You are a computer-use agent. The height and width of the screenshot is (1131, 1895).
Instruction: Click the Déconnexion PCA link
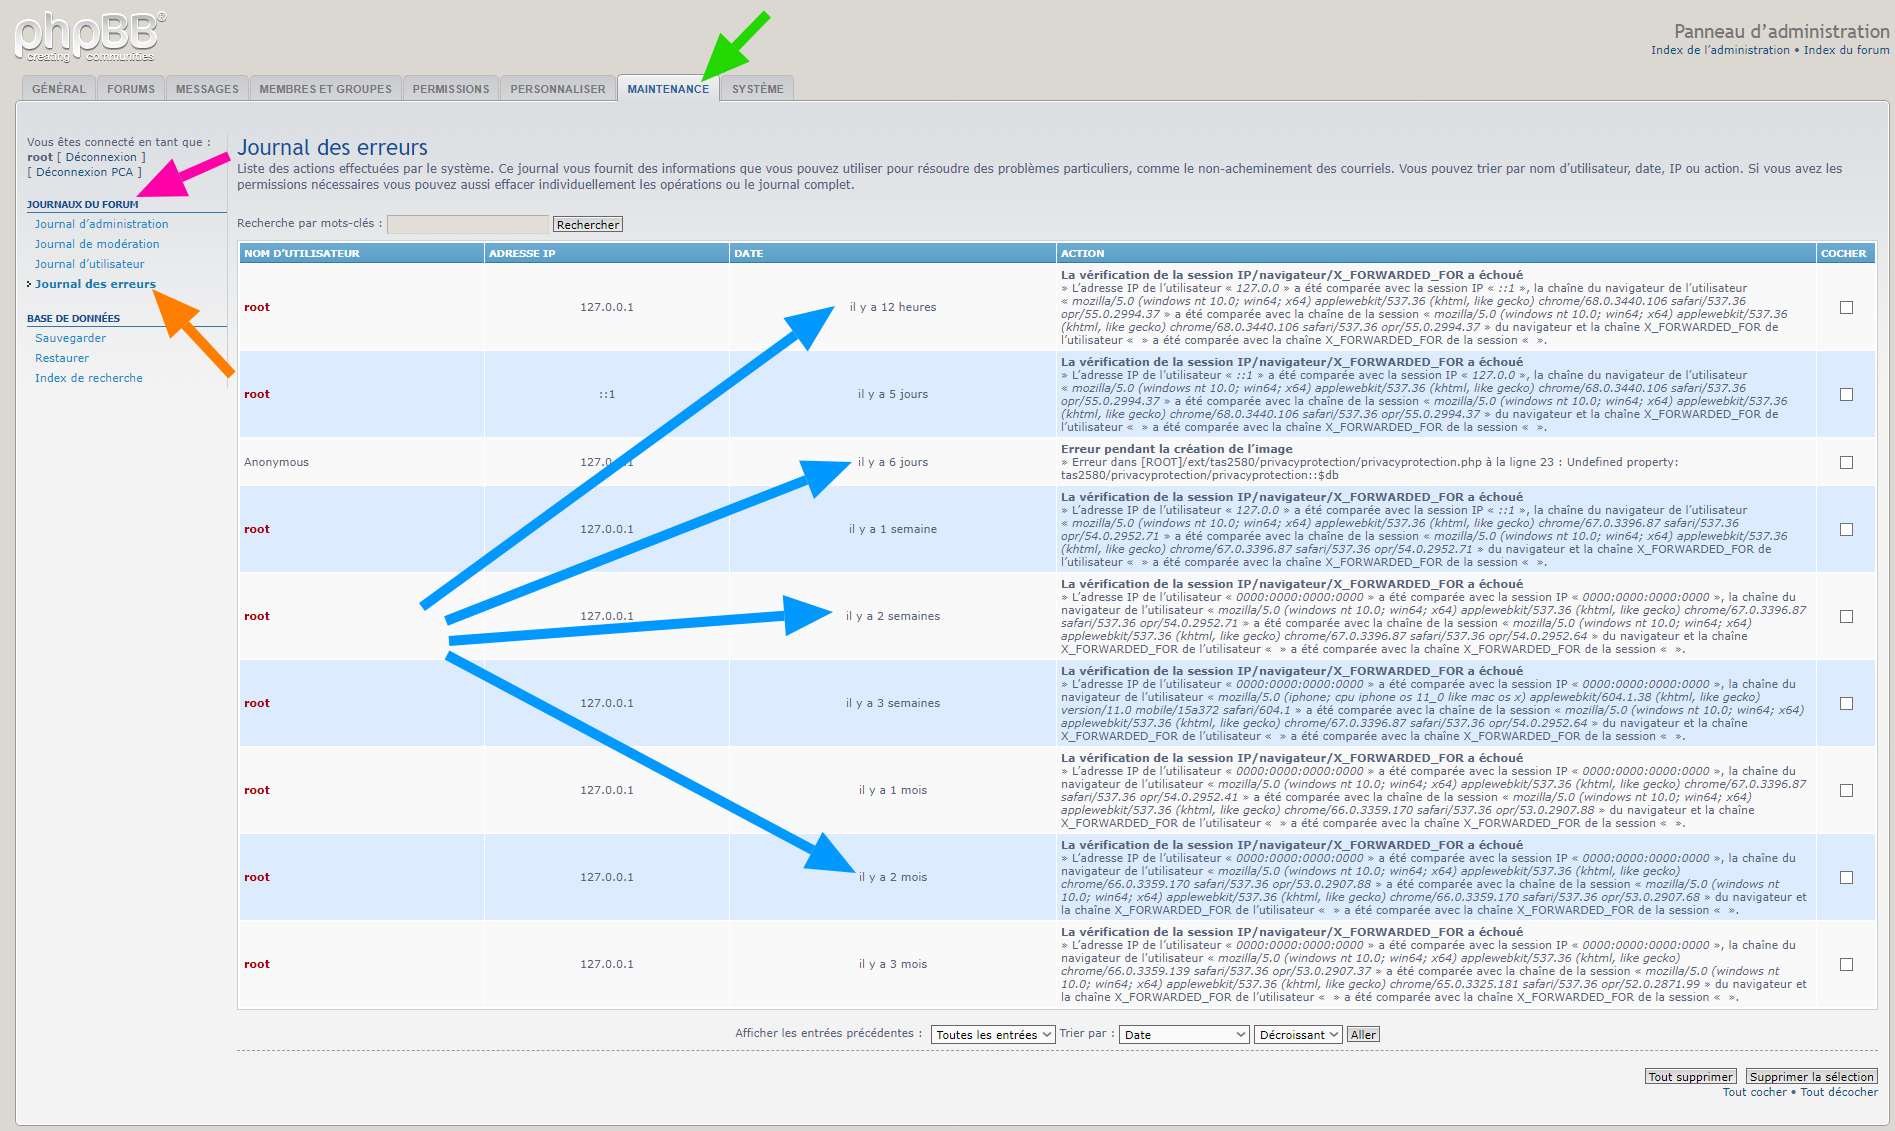tap(84, 172)
